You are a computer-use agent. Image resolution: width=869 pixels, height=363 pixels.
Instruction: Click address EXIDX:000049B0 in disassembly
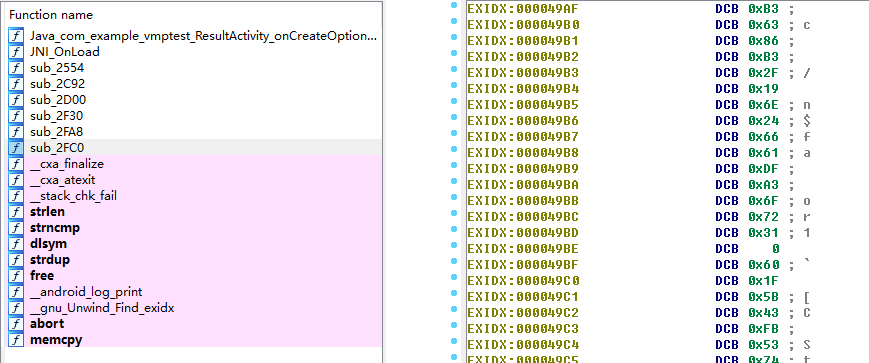(x=523, y=25)
